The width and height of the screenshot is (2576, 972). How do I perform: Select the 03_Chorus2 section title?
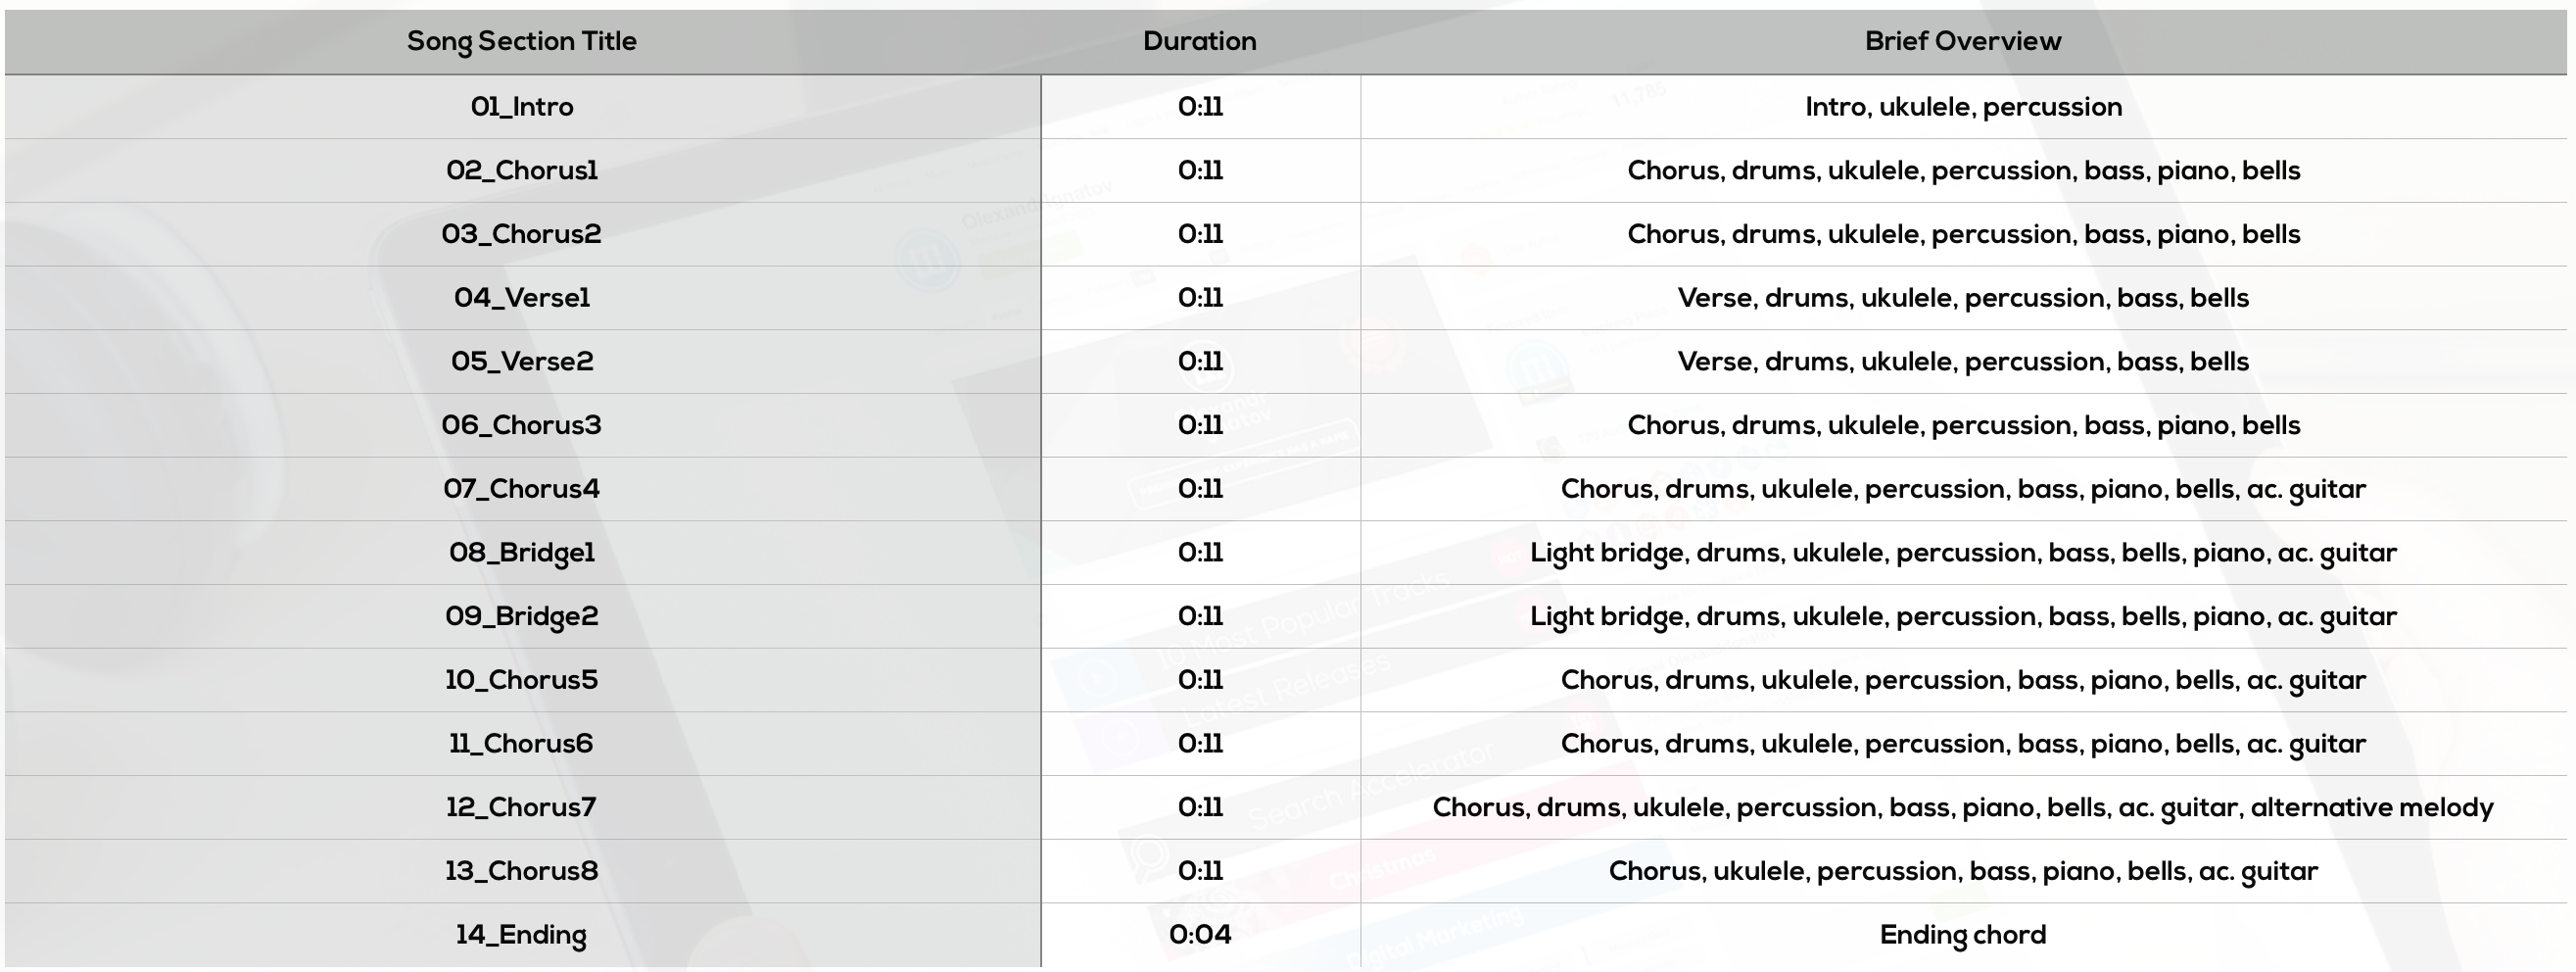tap(521, 234)
